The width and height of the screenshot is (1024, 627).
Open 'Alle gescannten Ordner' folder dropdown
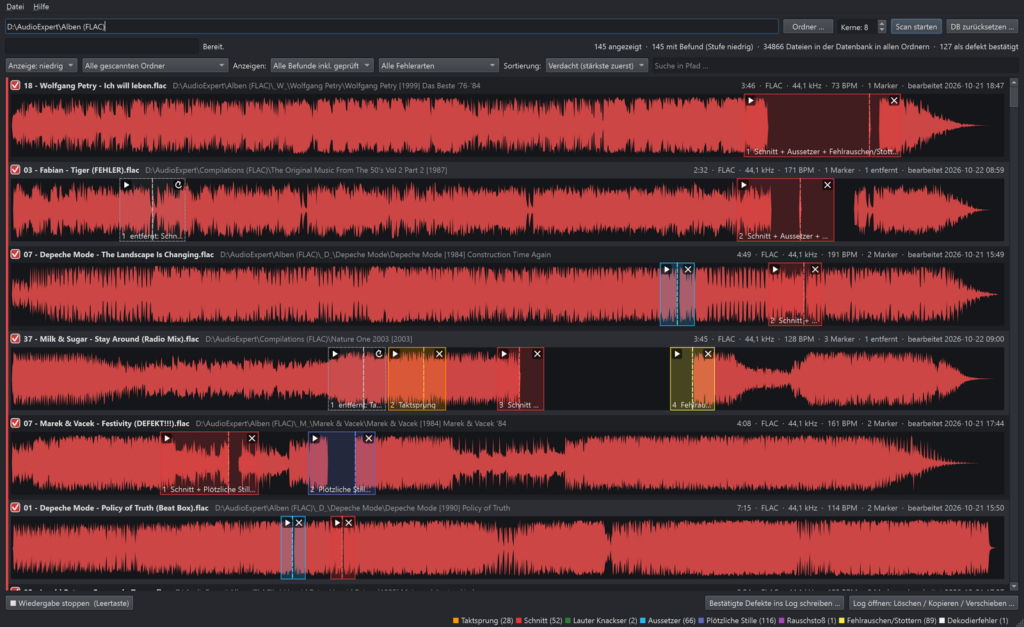click(155, 66)
